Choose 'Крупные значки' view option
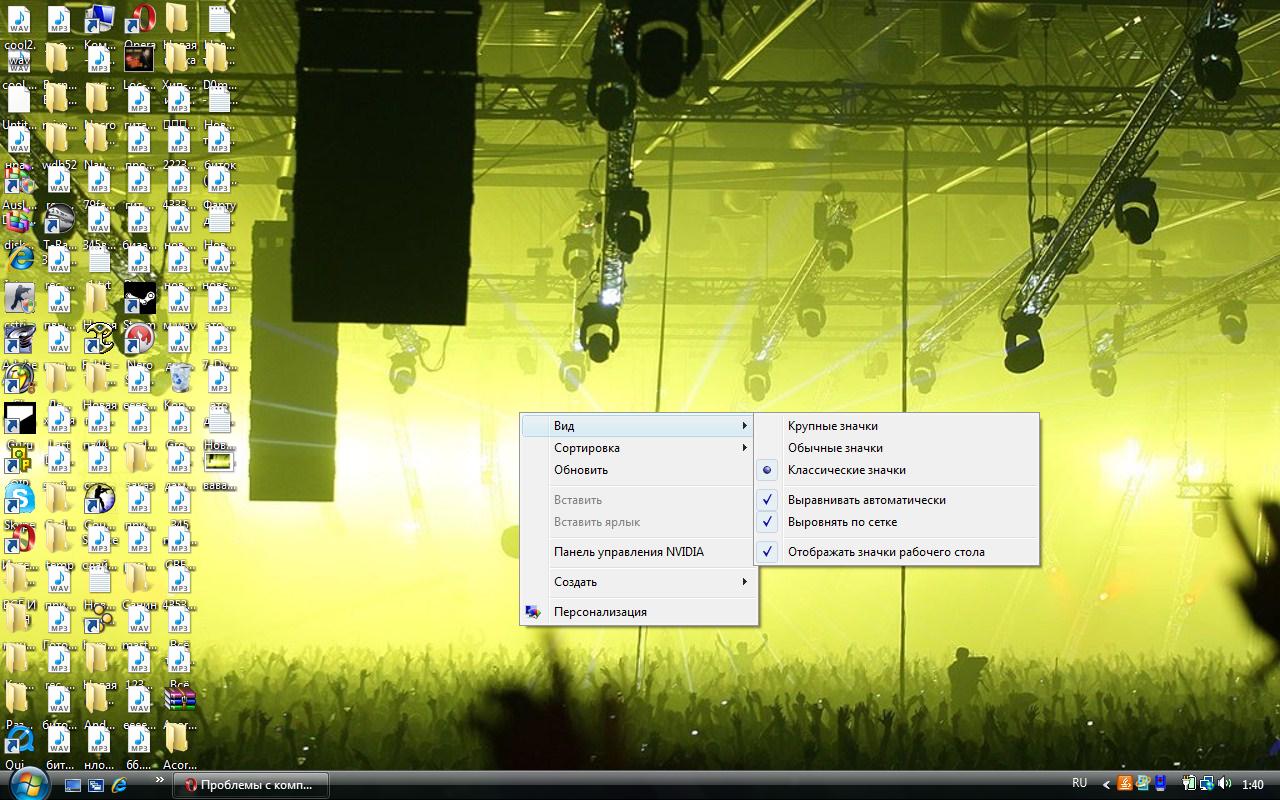This screenshot has height=800, width=1280. pos(896,426)
